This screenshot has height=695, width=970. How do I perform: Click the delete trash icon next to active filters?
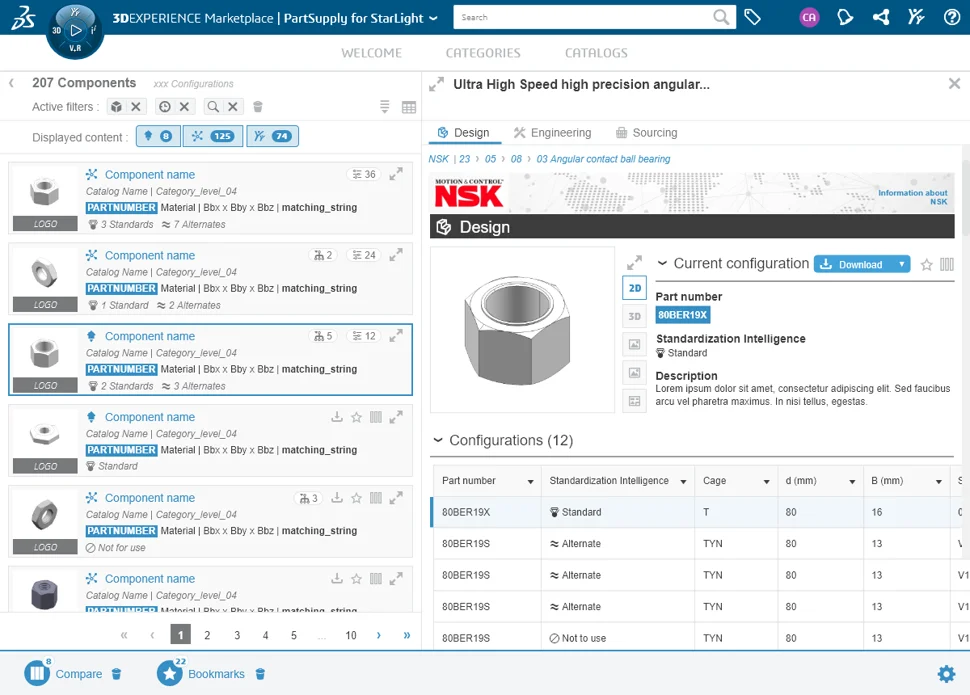[x=259, y=106]
